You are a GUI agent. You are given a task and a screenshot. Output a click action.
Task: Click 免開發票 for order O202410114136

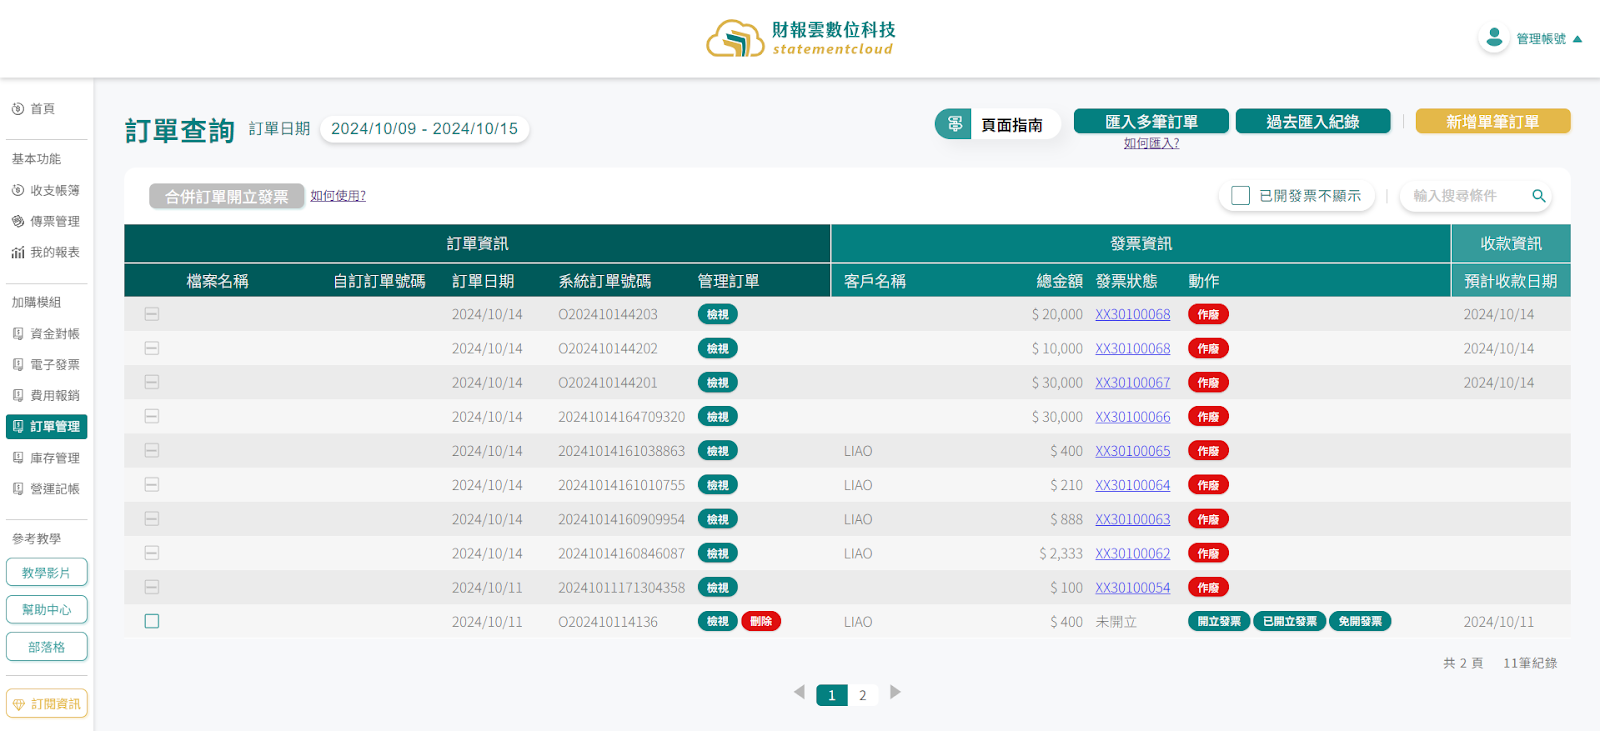(1360, 621)
